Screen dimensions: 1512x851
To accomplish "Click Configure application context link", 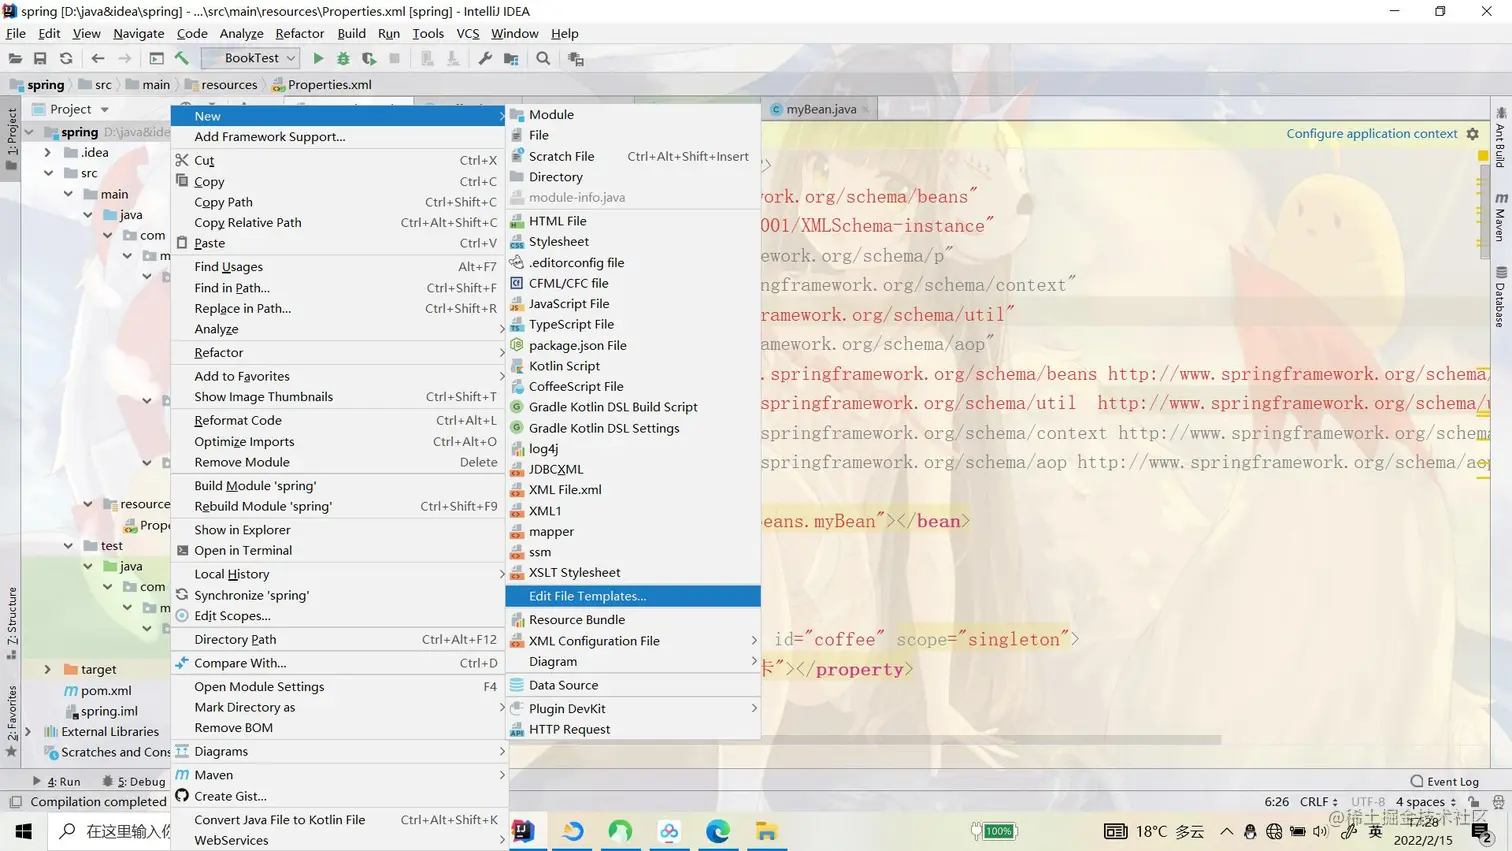I will pos(1371,134).
